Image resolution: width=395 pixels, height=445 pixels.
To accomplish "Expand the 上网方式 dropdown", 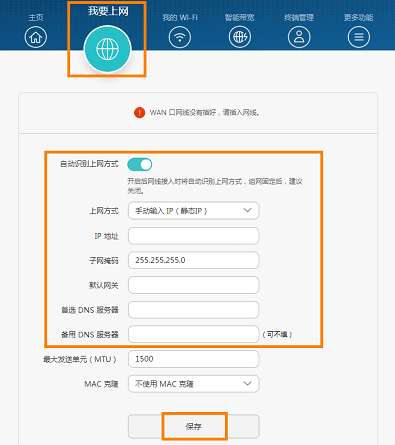I will (193, 211).
